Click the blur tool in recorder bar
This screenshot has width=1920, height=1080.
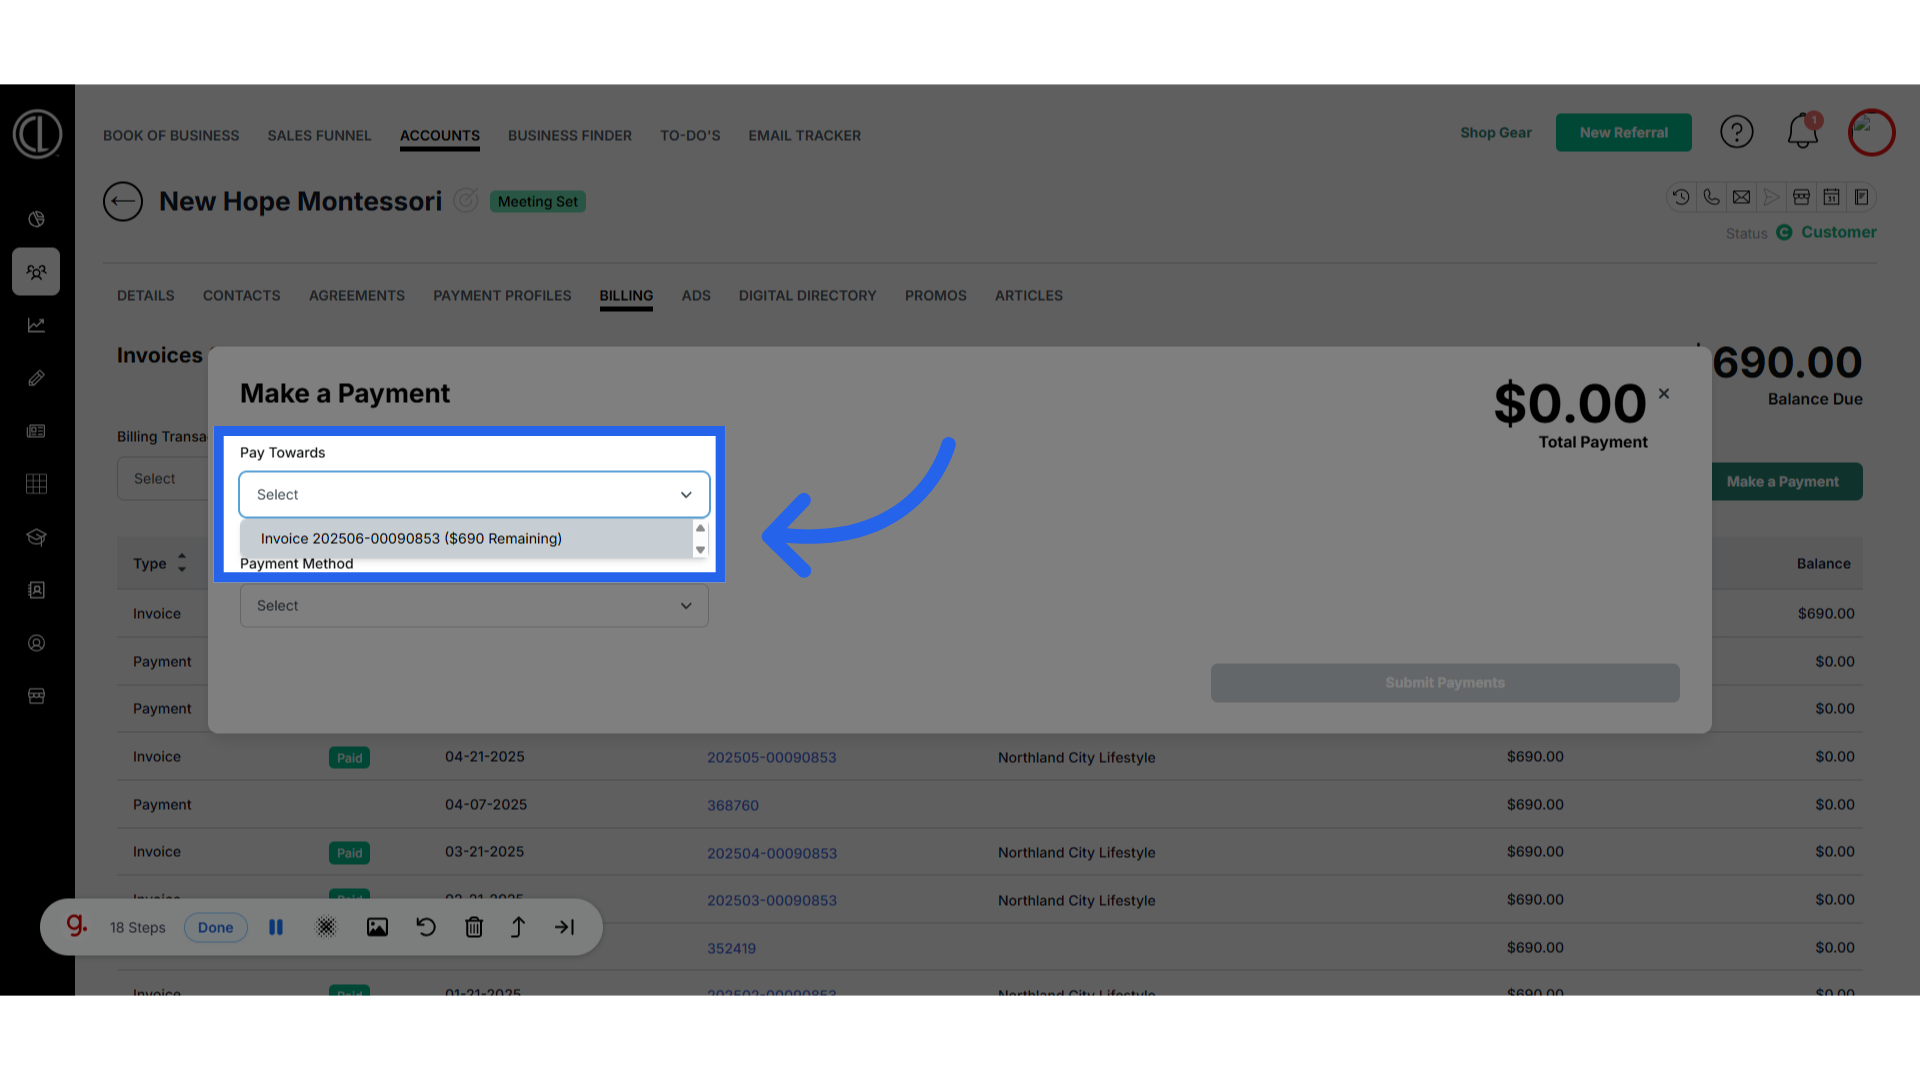point(326,927)
